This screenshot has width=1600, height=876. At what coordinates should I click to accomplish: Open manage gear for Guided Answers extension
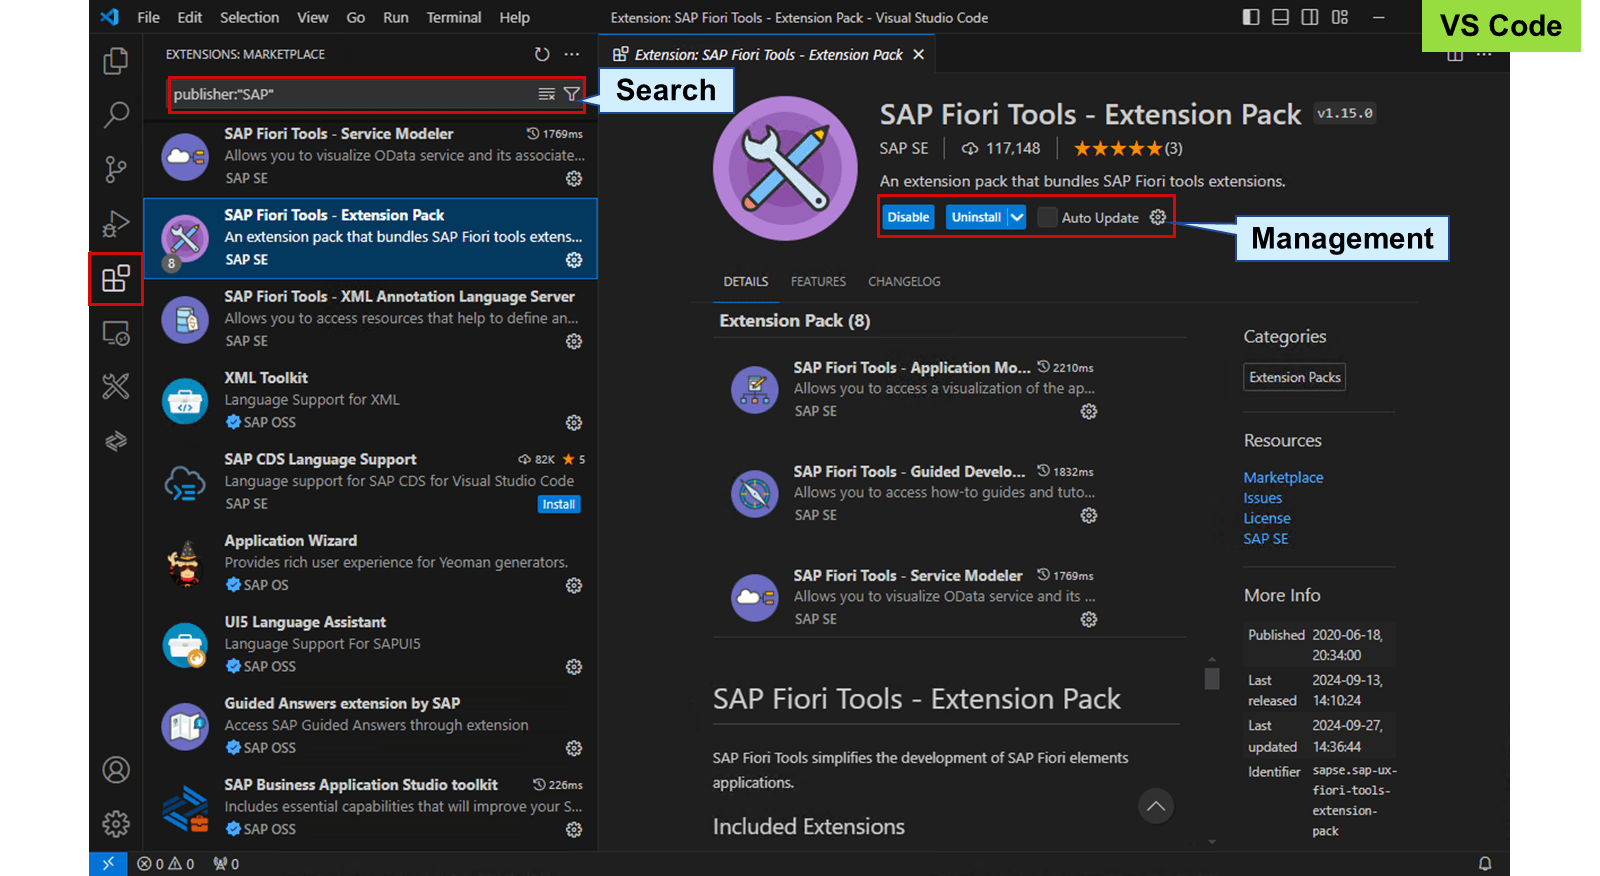pyautogui.click(x=574, y=748)
